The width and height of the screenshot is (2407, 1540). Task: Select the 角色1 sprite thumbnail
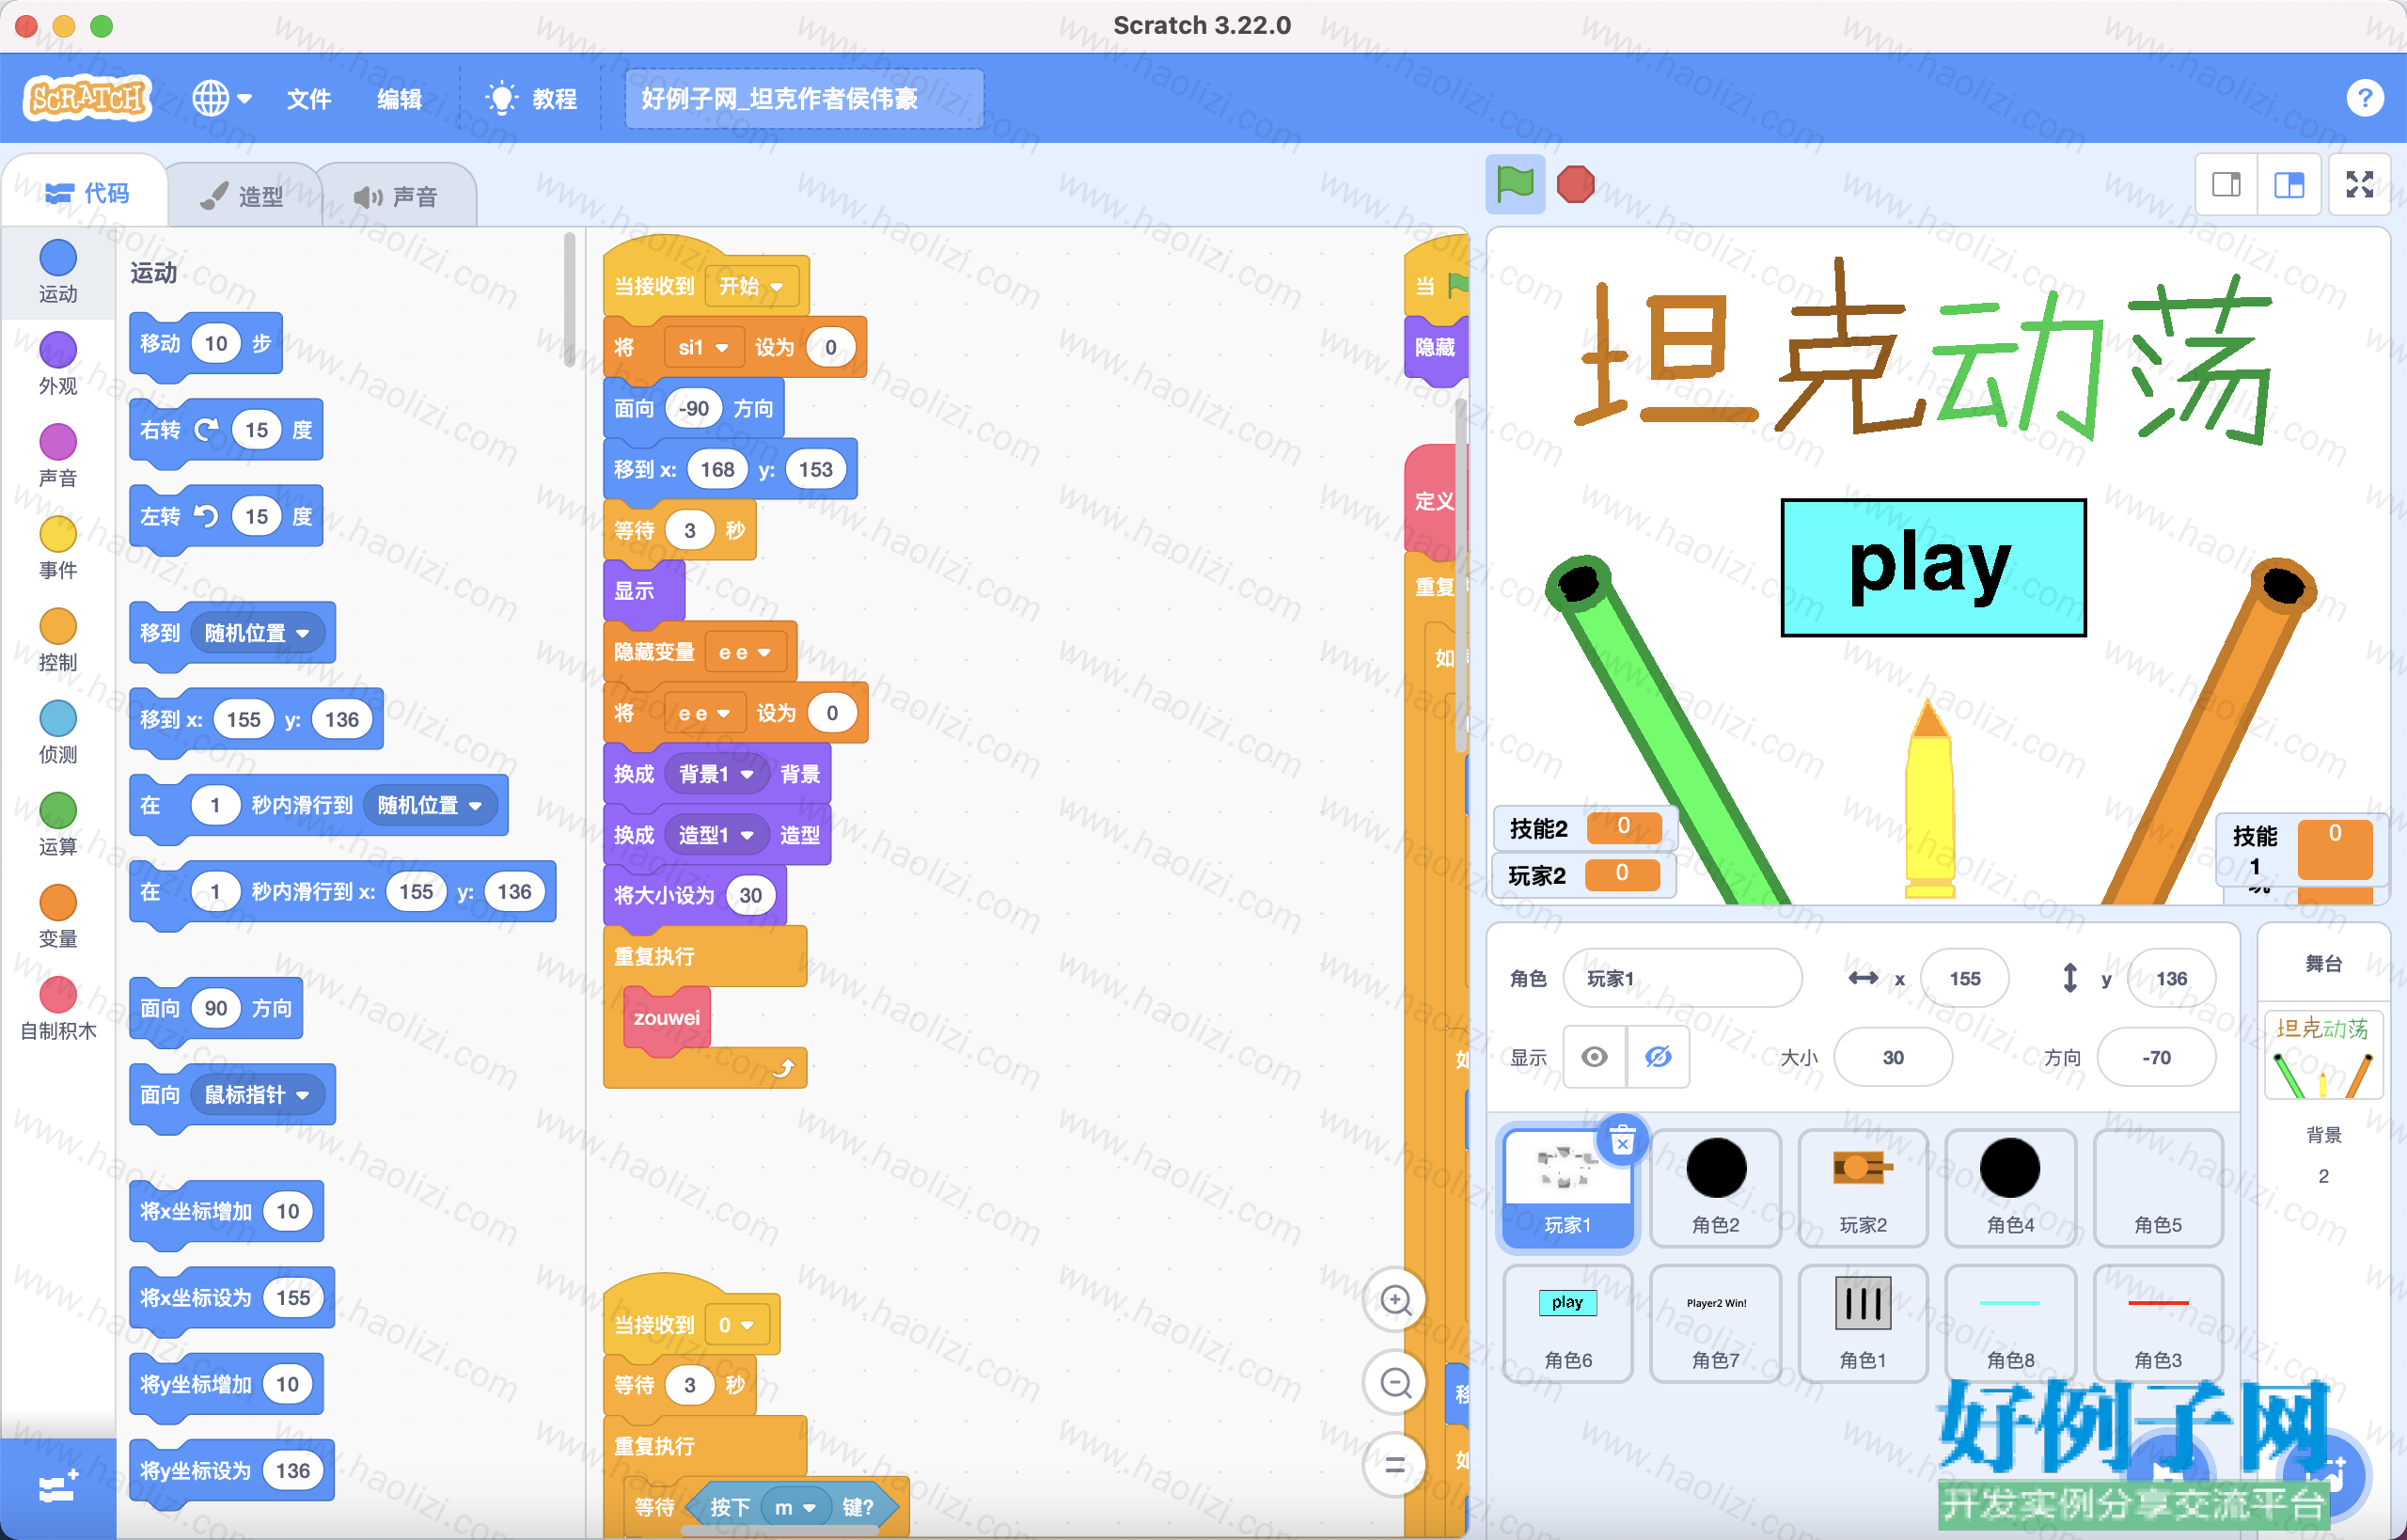coord(1863,1323)
